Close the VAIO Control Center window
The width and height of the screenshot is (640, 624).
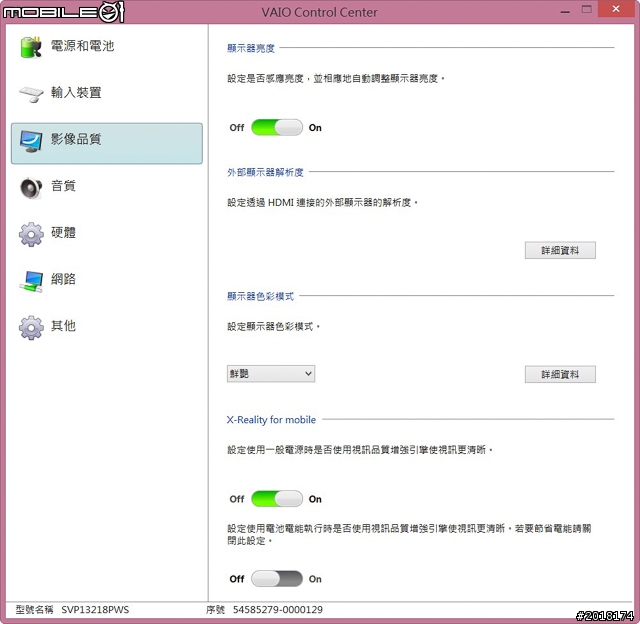tap(616, 9)
